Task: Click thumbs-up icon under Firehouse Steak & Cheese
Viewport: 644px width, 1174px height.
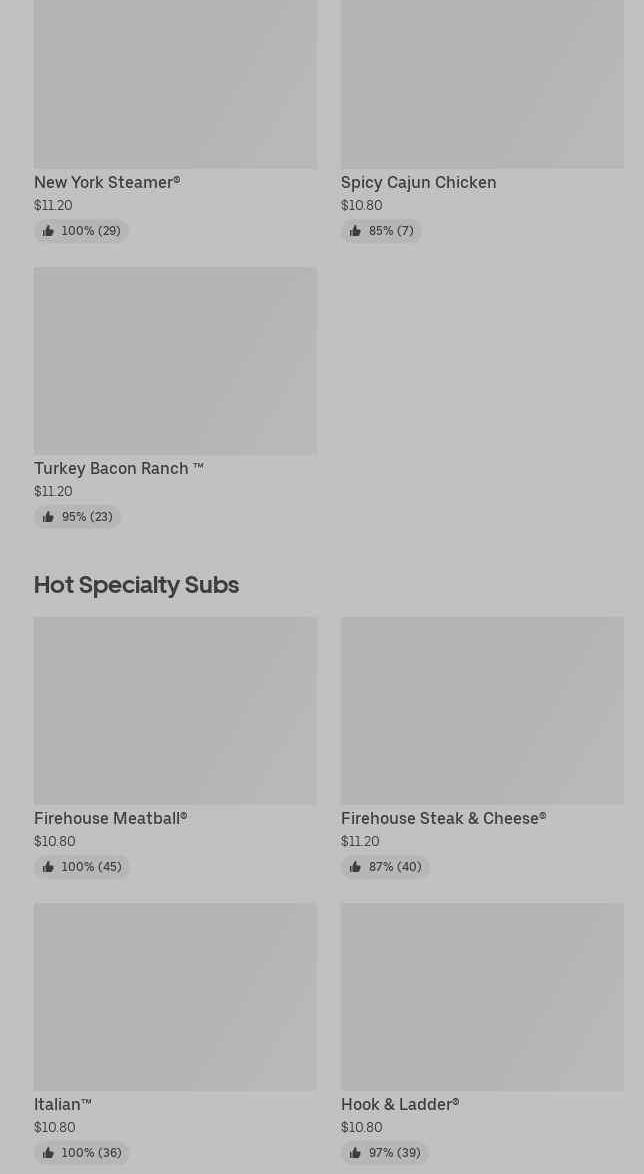Action: tap(355, 867)
